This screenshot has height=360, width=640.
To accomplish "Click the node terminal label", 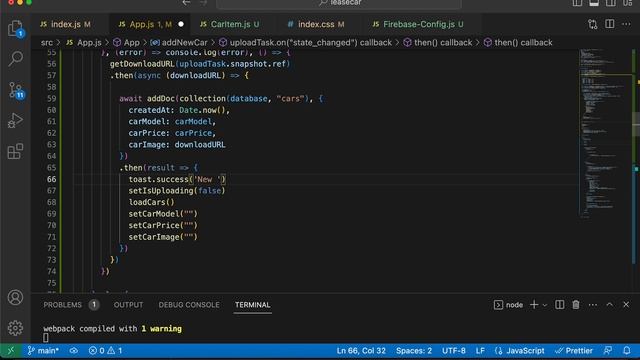I will click(x=509, y=304).
